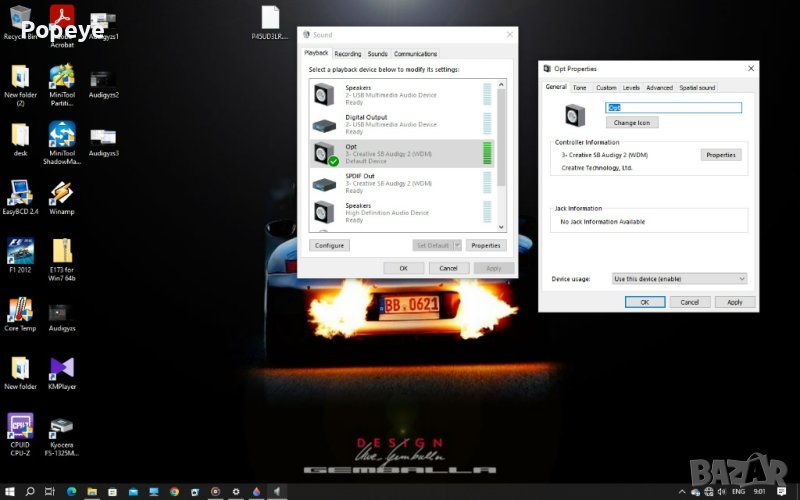Open the CPUID CPU-Z desktop icon
Screen dimensions: 800x500
point(20,427)
